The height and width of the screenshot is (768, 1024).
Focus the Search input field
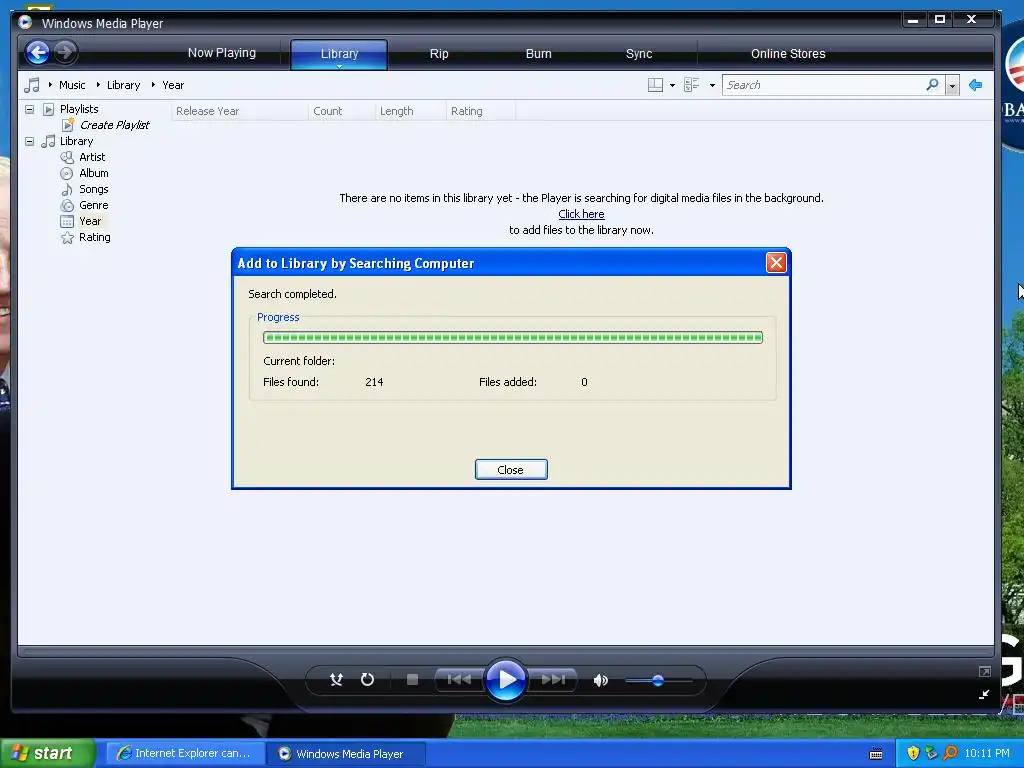824,85
